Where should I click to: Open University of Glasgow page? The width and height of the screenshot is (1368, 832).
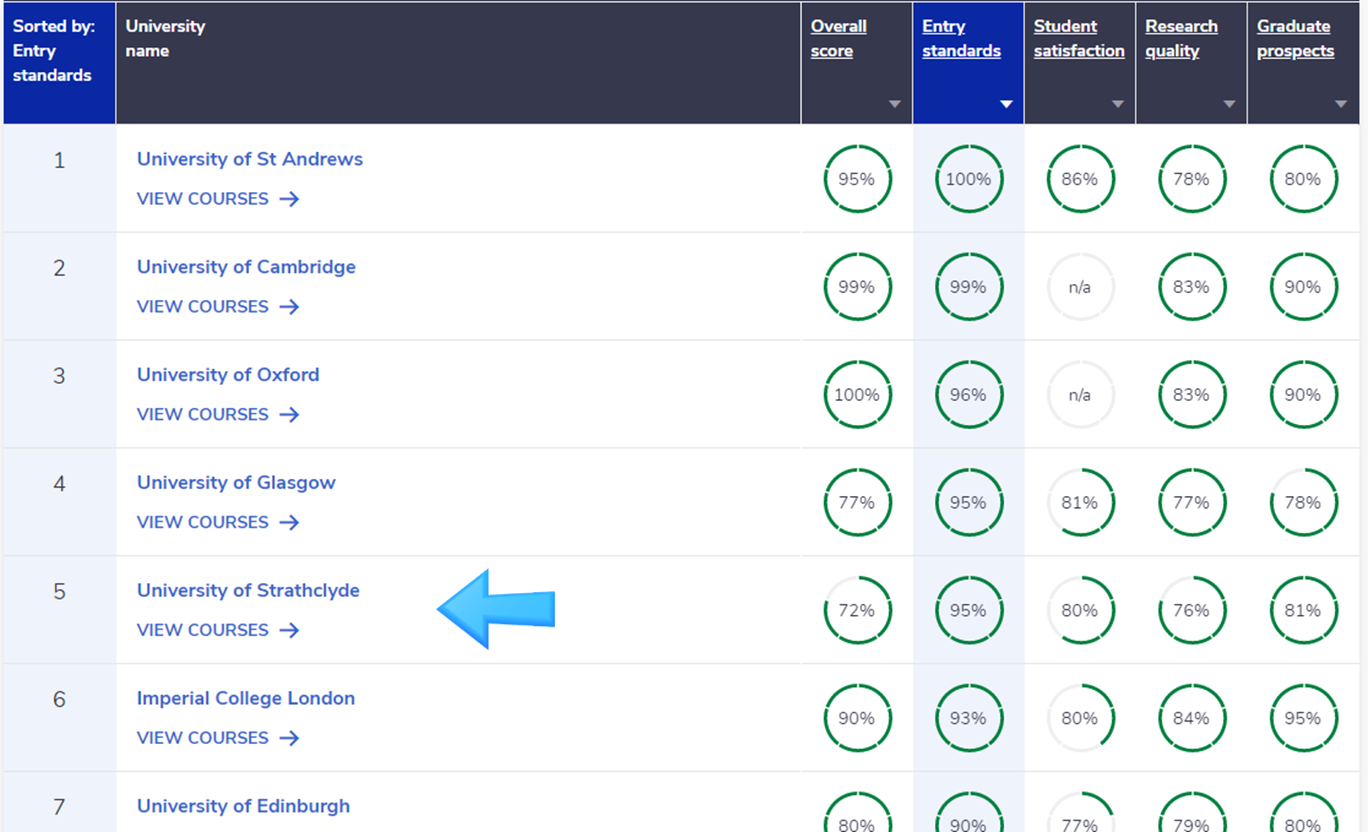pos(236,483)
